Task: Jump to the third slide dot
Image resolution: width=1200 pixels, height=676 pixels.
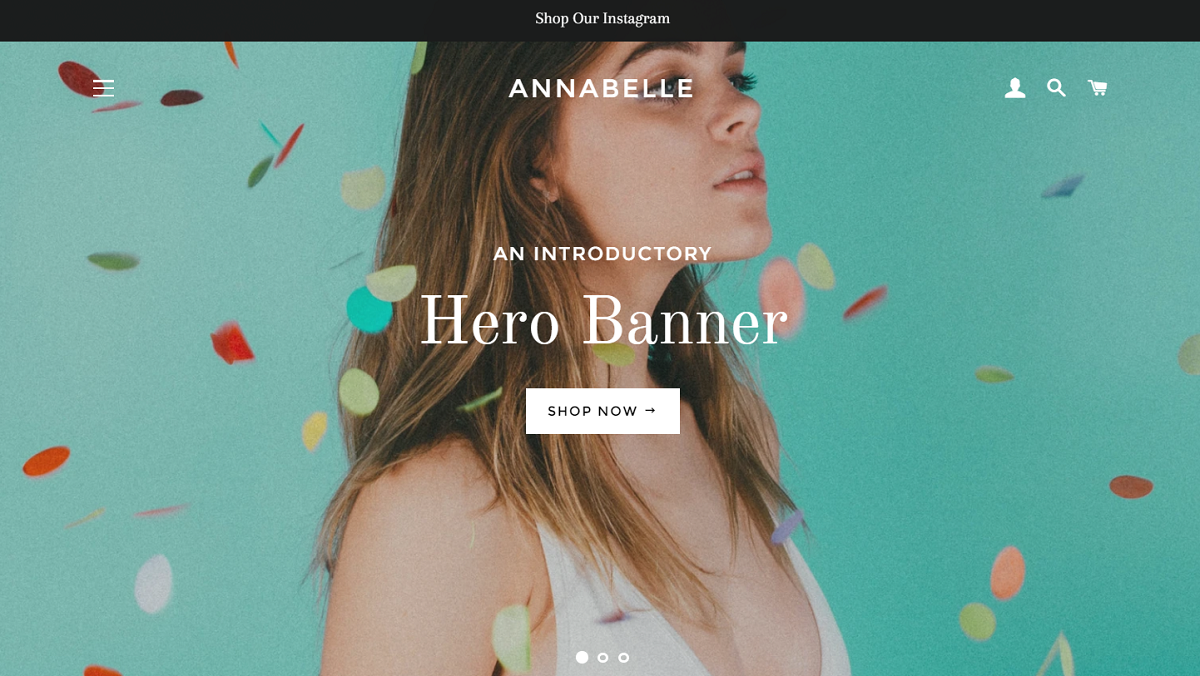Action: [x=624, y=657]
